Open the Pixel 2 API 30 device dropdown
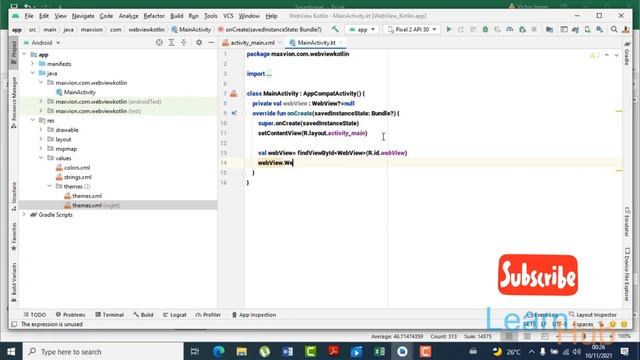 pos(412,29)
